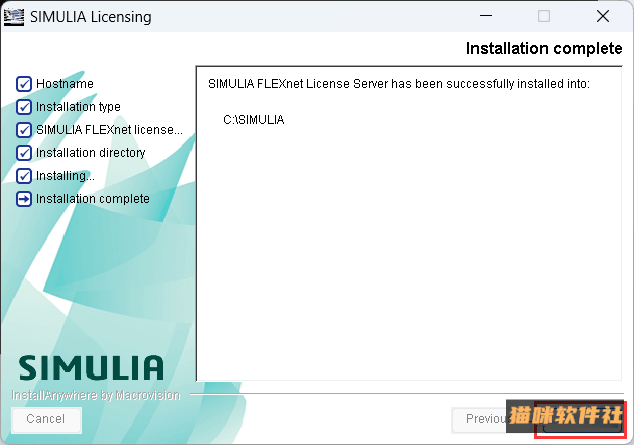Click the SIMULIA FLEXnet license step checkmark icon

point(24,130)
